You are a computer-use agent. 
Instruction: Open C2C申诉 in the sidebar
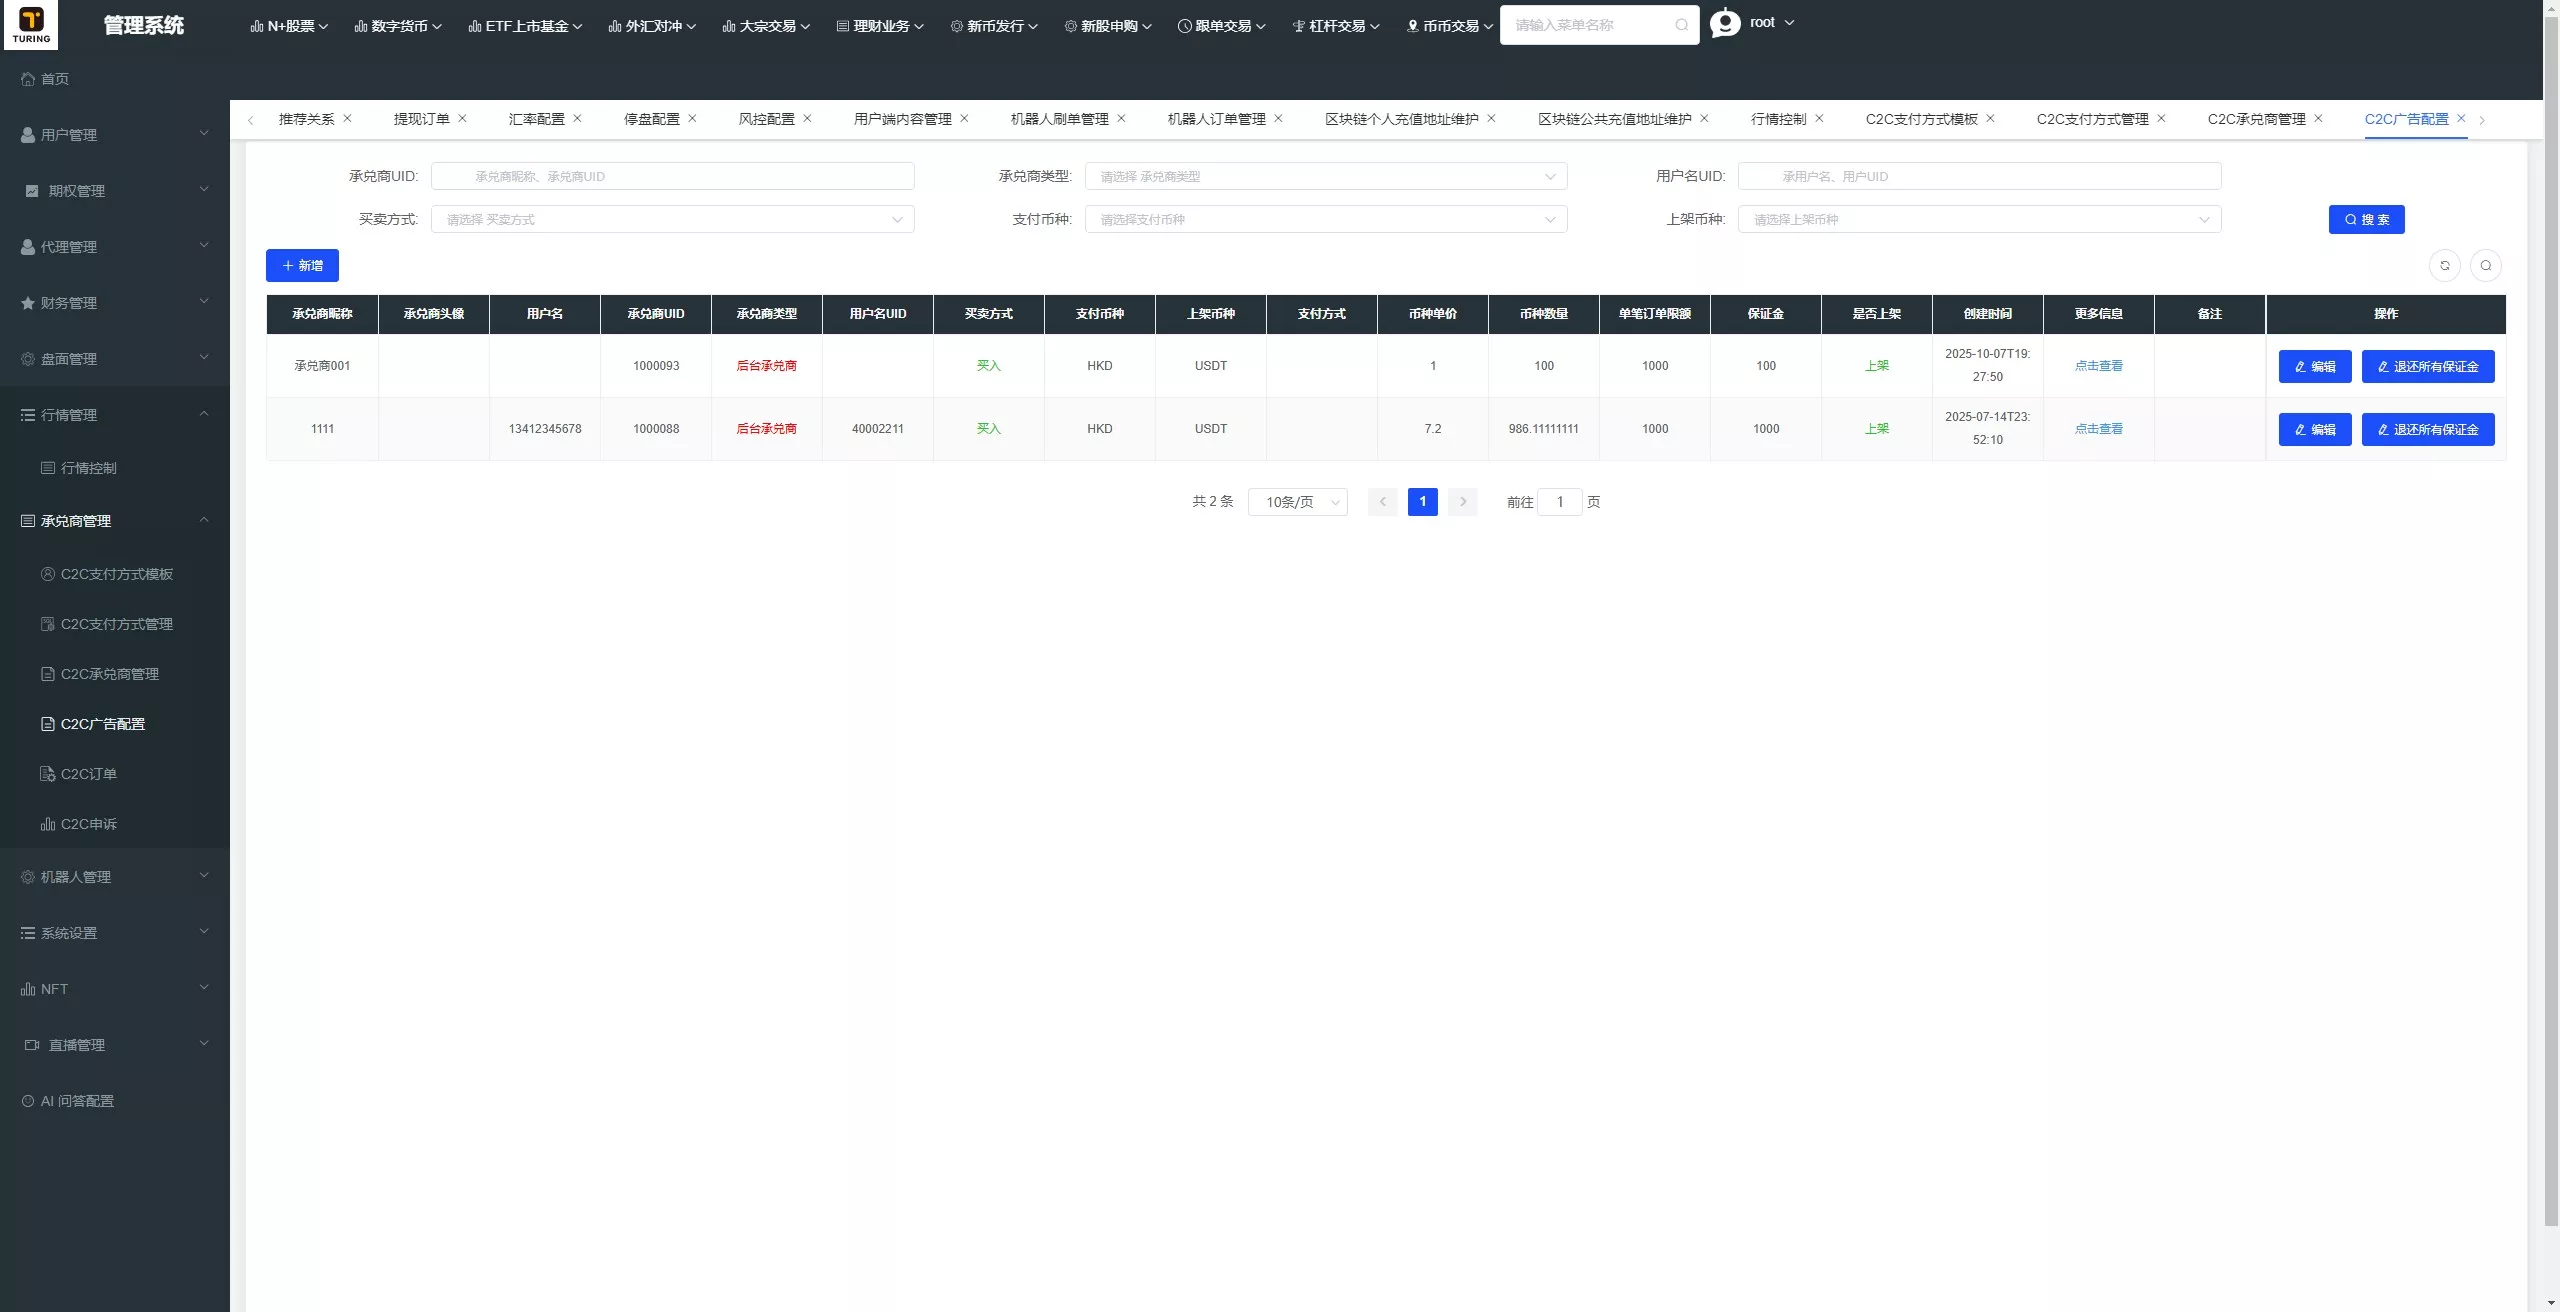(115, 824)
